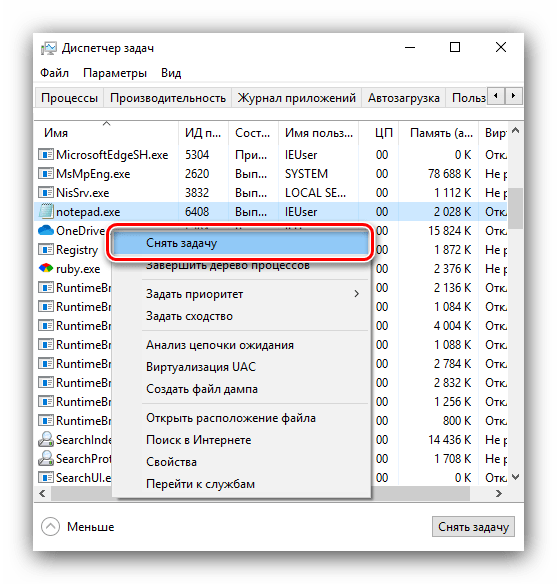557x584 pixels.
Task: Open the Файл menu
Action: tap(54, 73)
